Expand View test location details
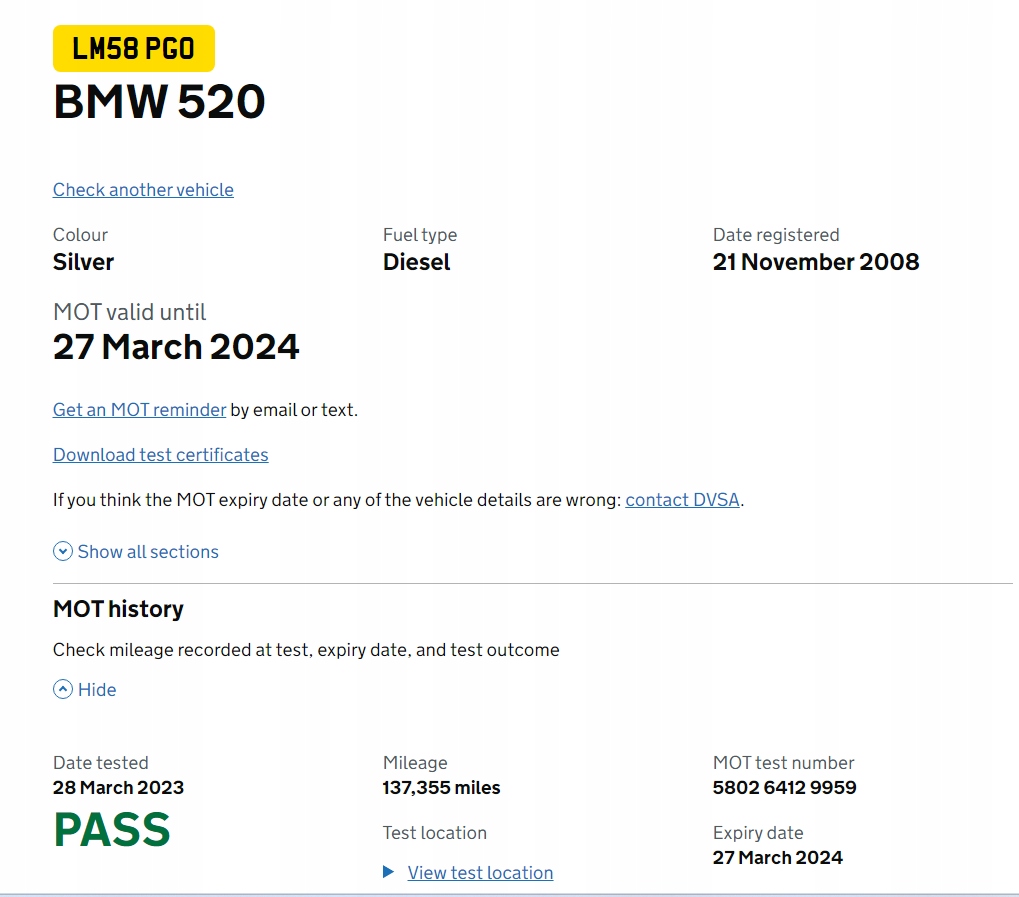Screen dimensions: 1019x897 [x=480, y=873]
